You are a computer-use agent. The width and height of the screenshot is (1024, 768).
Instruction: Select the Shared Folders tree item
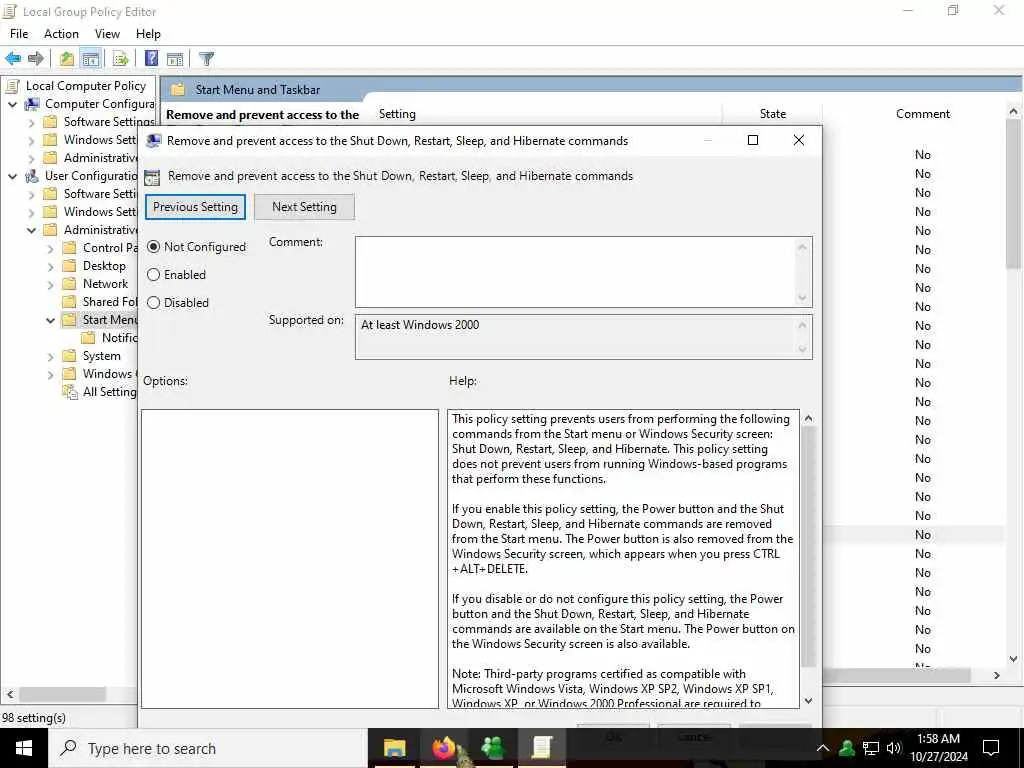coord(110,302)
